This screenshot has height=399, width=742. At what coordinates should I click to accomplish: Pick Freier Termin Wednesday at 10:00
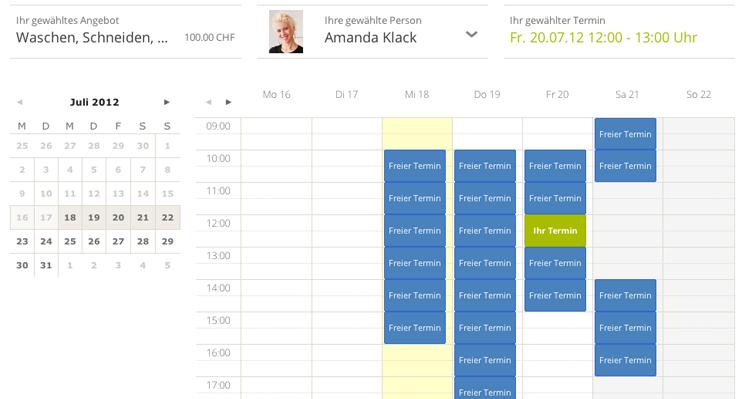415,166
